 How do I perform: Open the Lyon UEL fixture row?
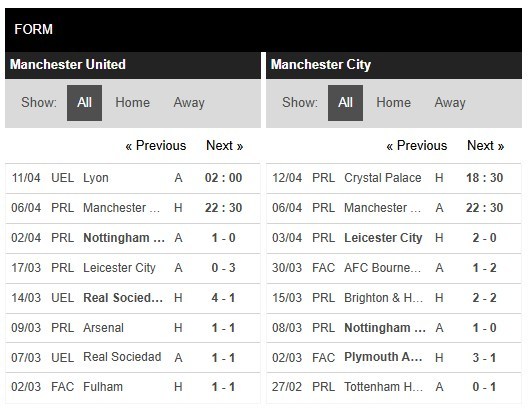pos(133,178)
